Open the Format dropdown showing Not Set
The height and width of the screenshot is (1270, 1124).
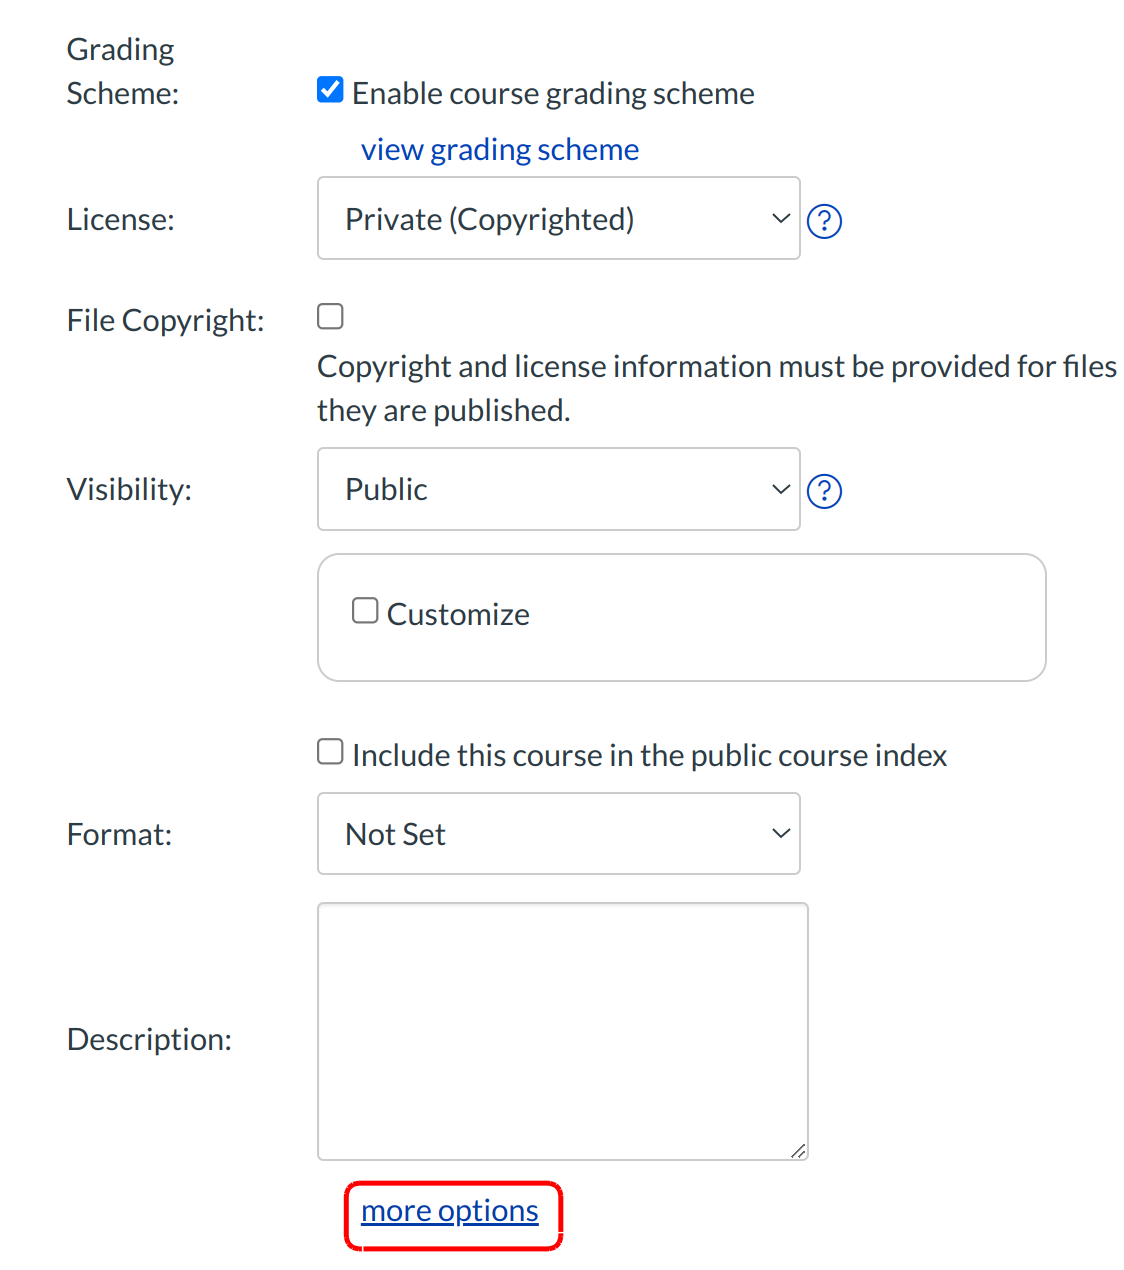click(x=558, y=834)
